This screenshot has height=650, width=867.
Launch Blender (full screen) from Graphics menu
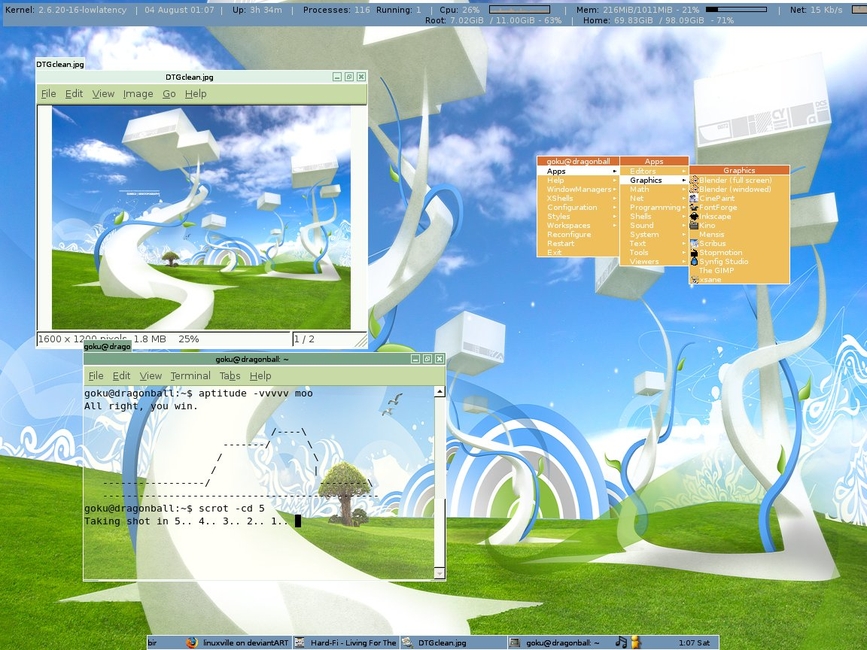point(739,180)
